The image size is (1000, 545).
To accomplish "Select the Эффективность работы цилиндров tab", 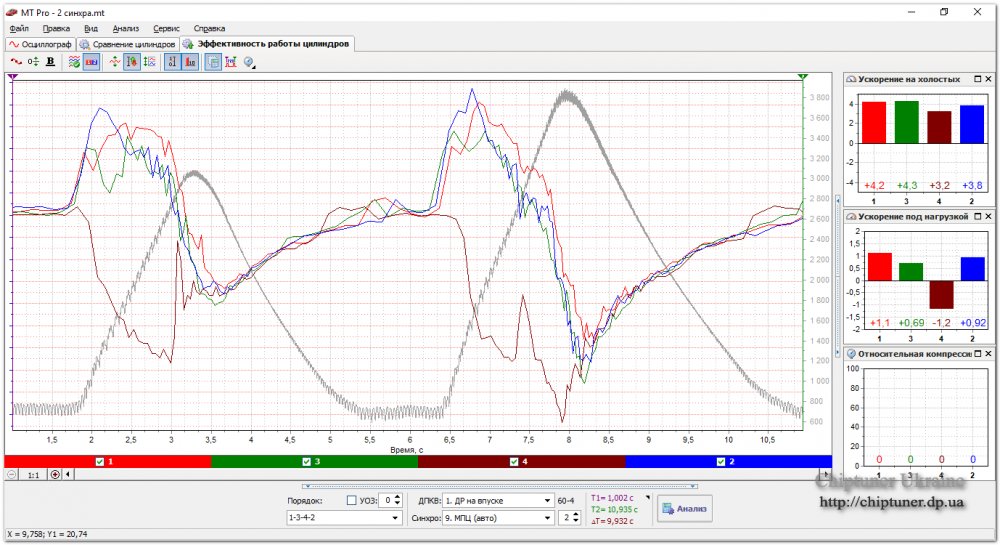I will 266,44.
